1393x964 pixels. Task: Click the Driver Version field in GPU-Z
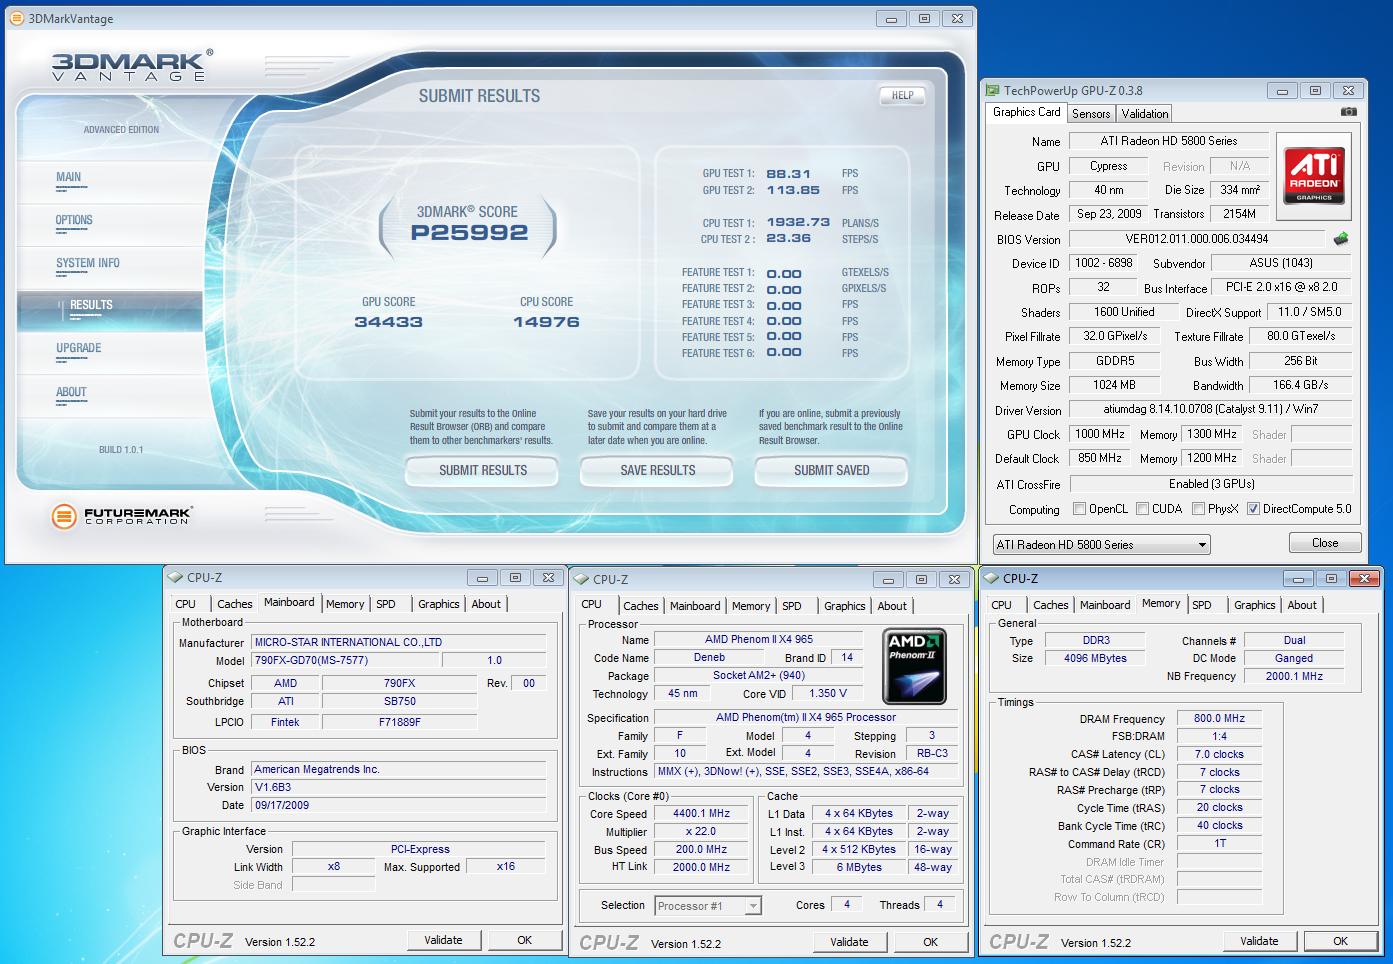(1211, 409)
